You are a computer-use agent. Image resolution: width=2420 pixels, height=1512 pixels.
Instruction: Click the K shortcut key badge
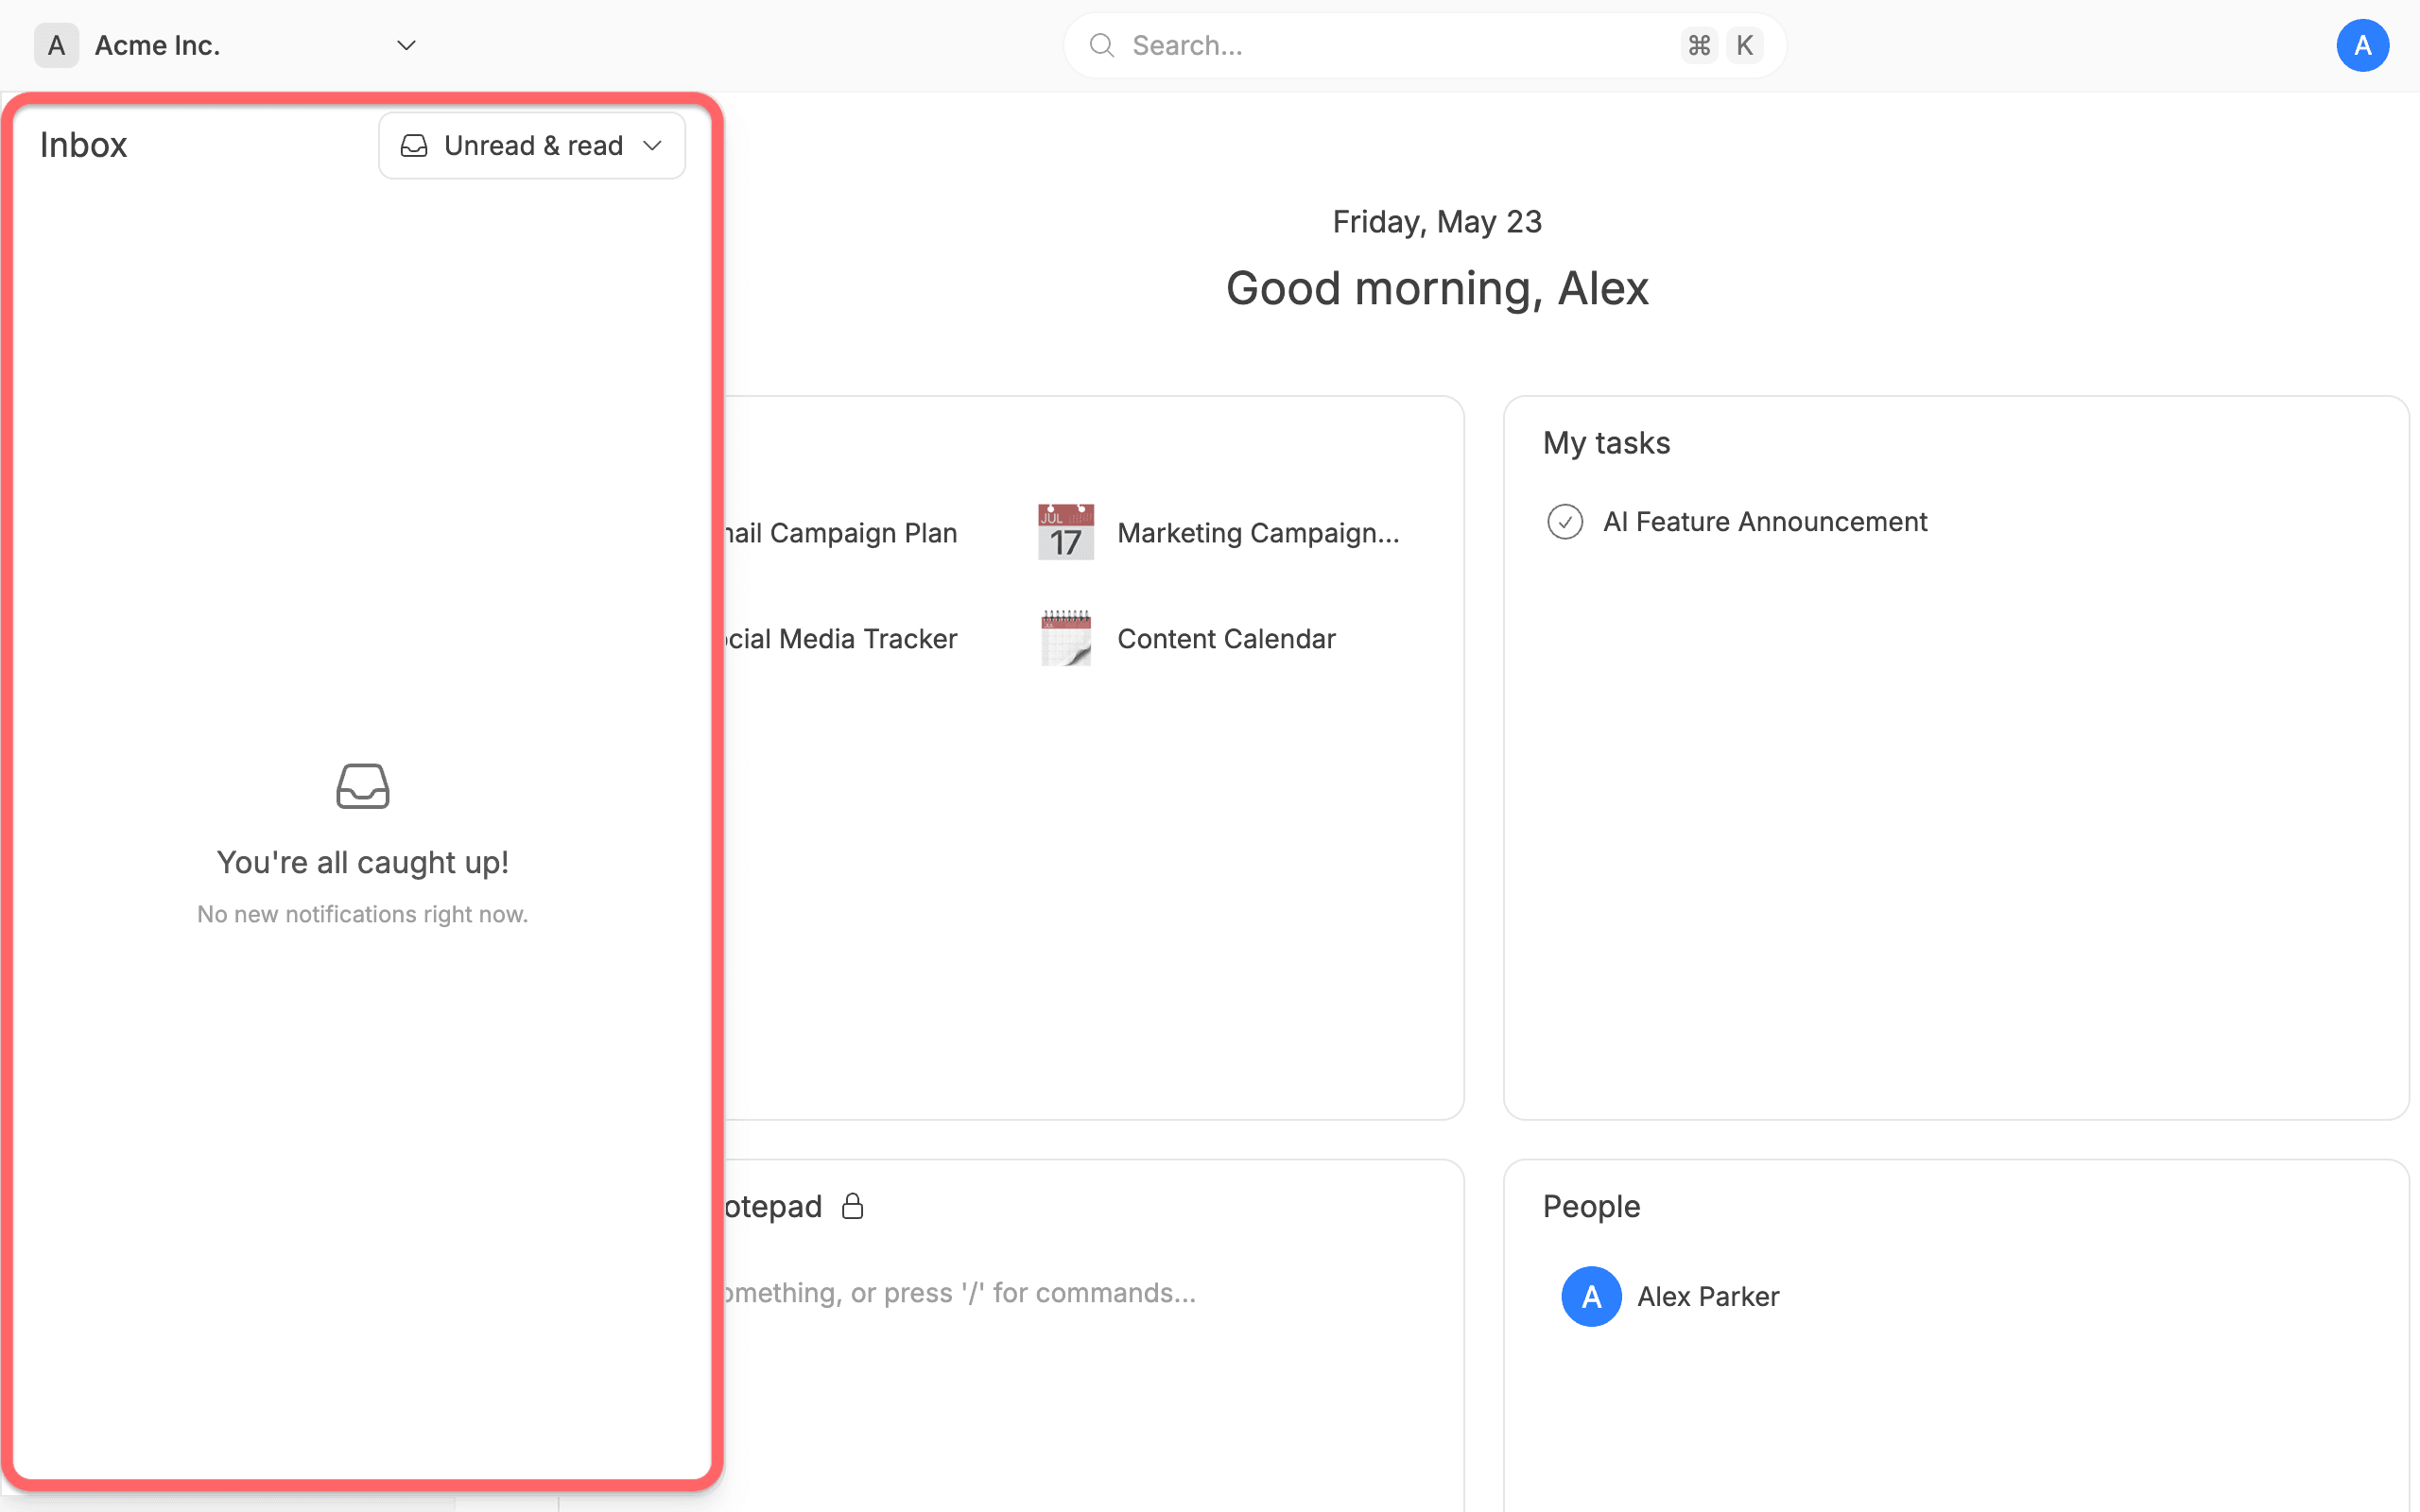[x=1744, y=46]
